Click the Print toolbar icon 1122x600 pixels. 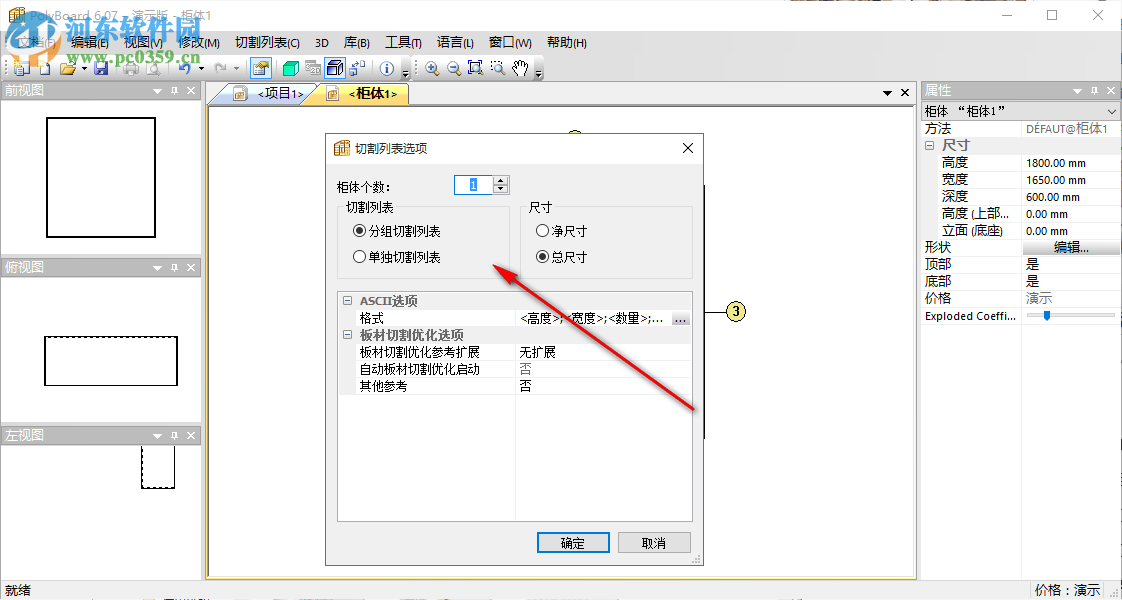(x=130, y=68)
